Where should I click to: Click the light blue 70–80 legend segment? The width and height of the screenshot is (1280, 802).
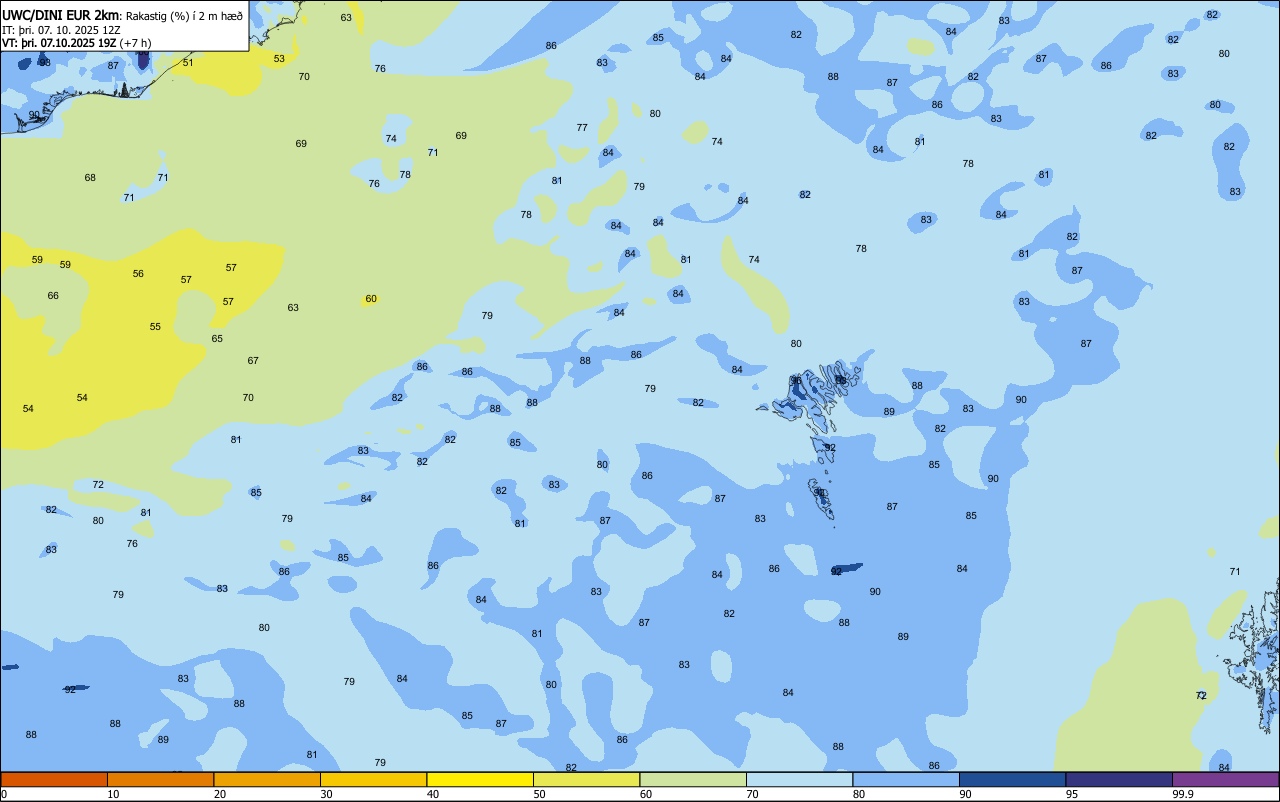(x=799, y=779)
